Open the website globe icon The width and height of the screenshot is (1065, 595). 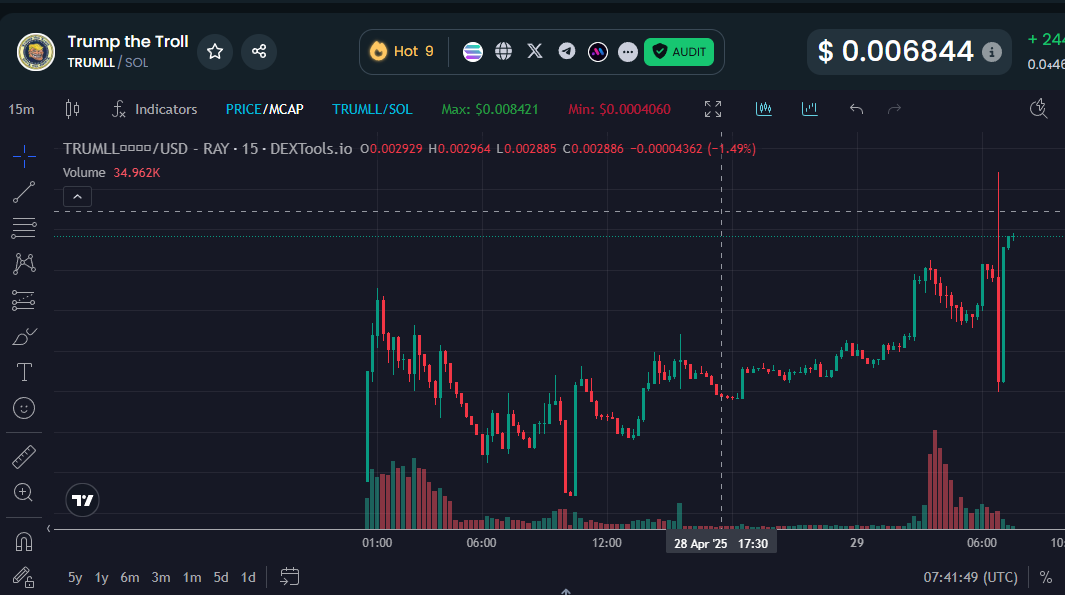(503, 52)
